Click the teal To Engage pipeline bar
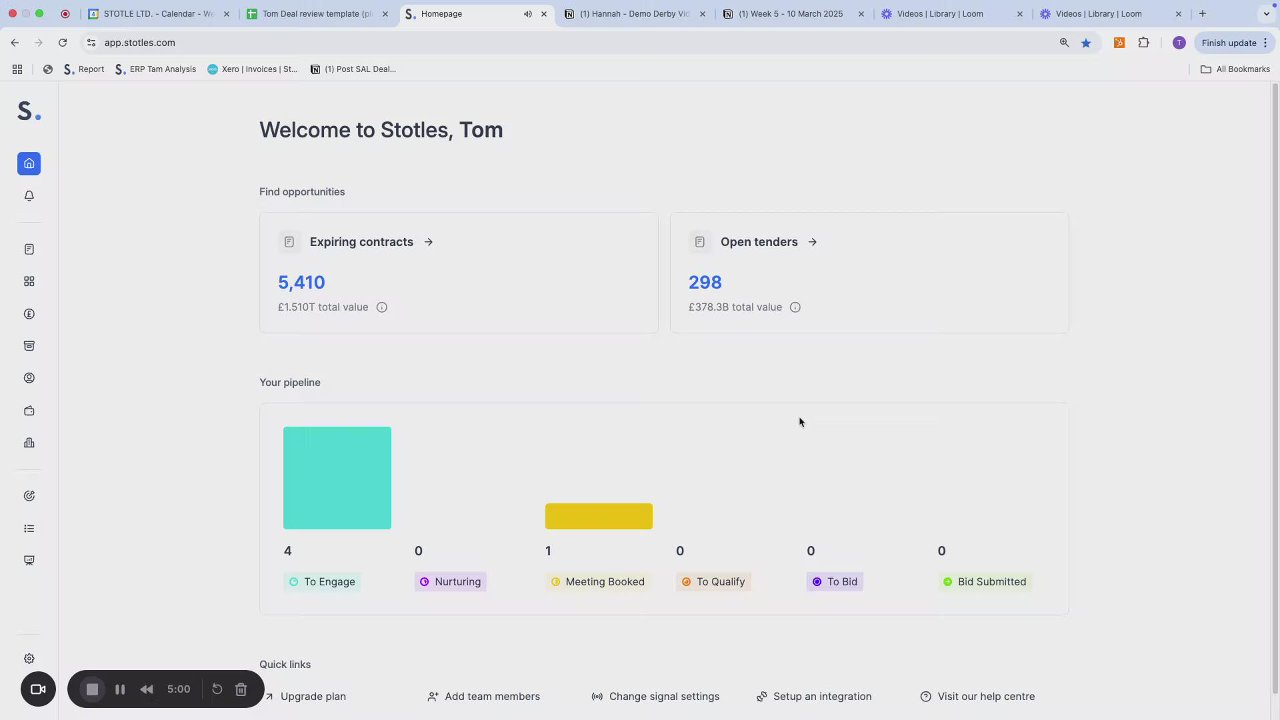The image size is (1280, 720). pos(337,478)
